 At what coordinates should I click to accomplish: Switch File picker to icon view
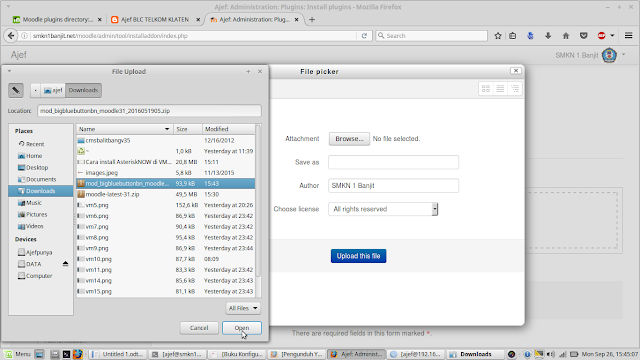point(486,89)
